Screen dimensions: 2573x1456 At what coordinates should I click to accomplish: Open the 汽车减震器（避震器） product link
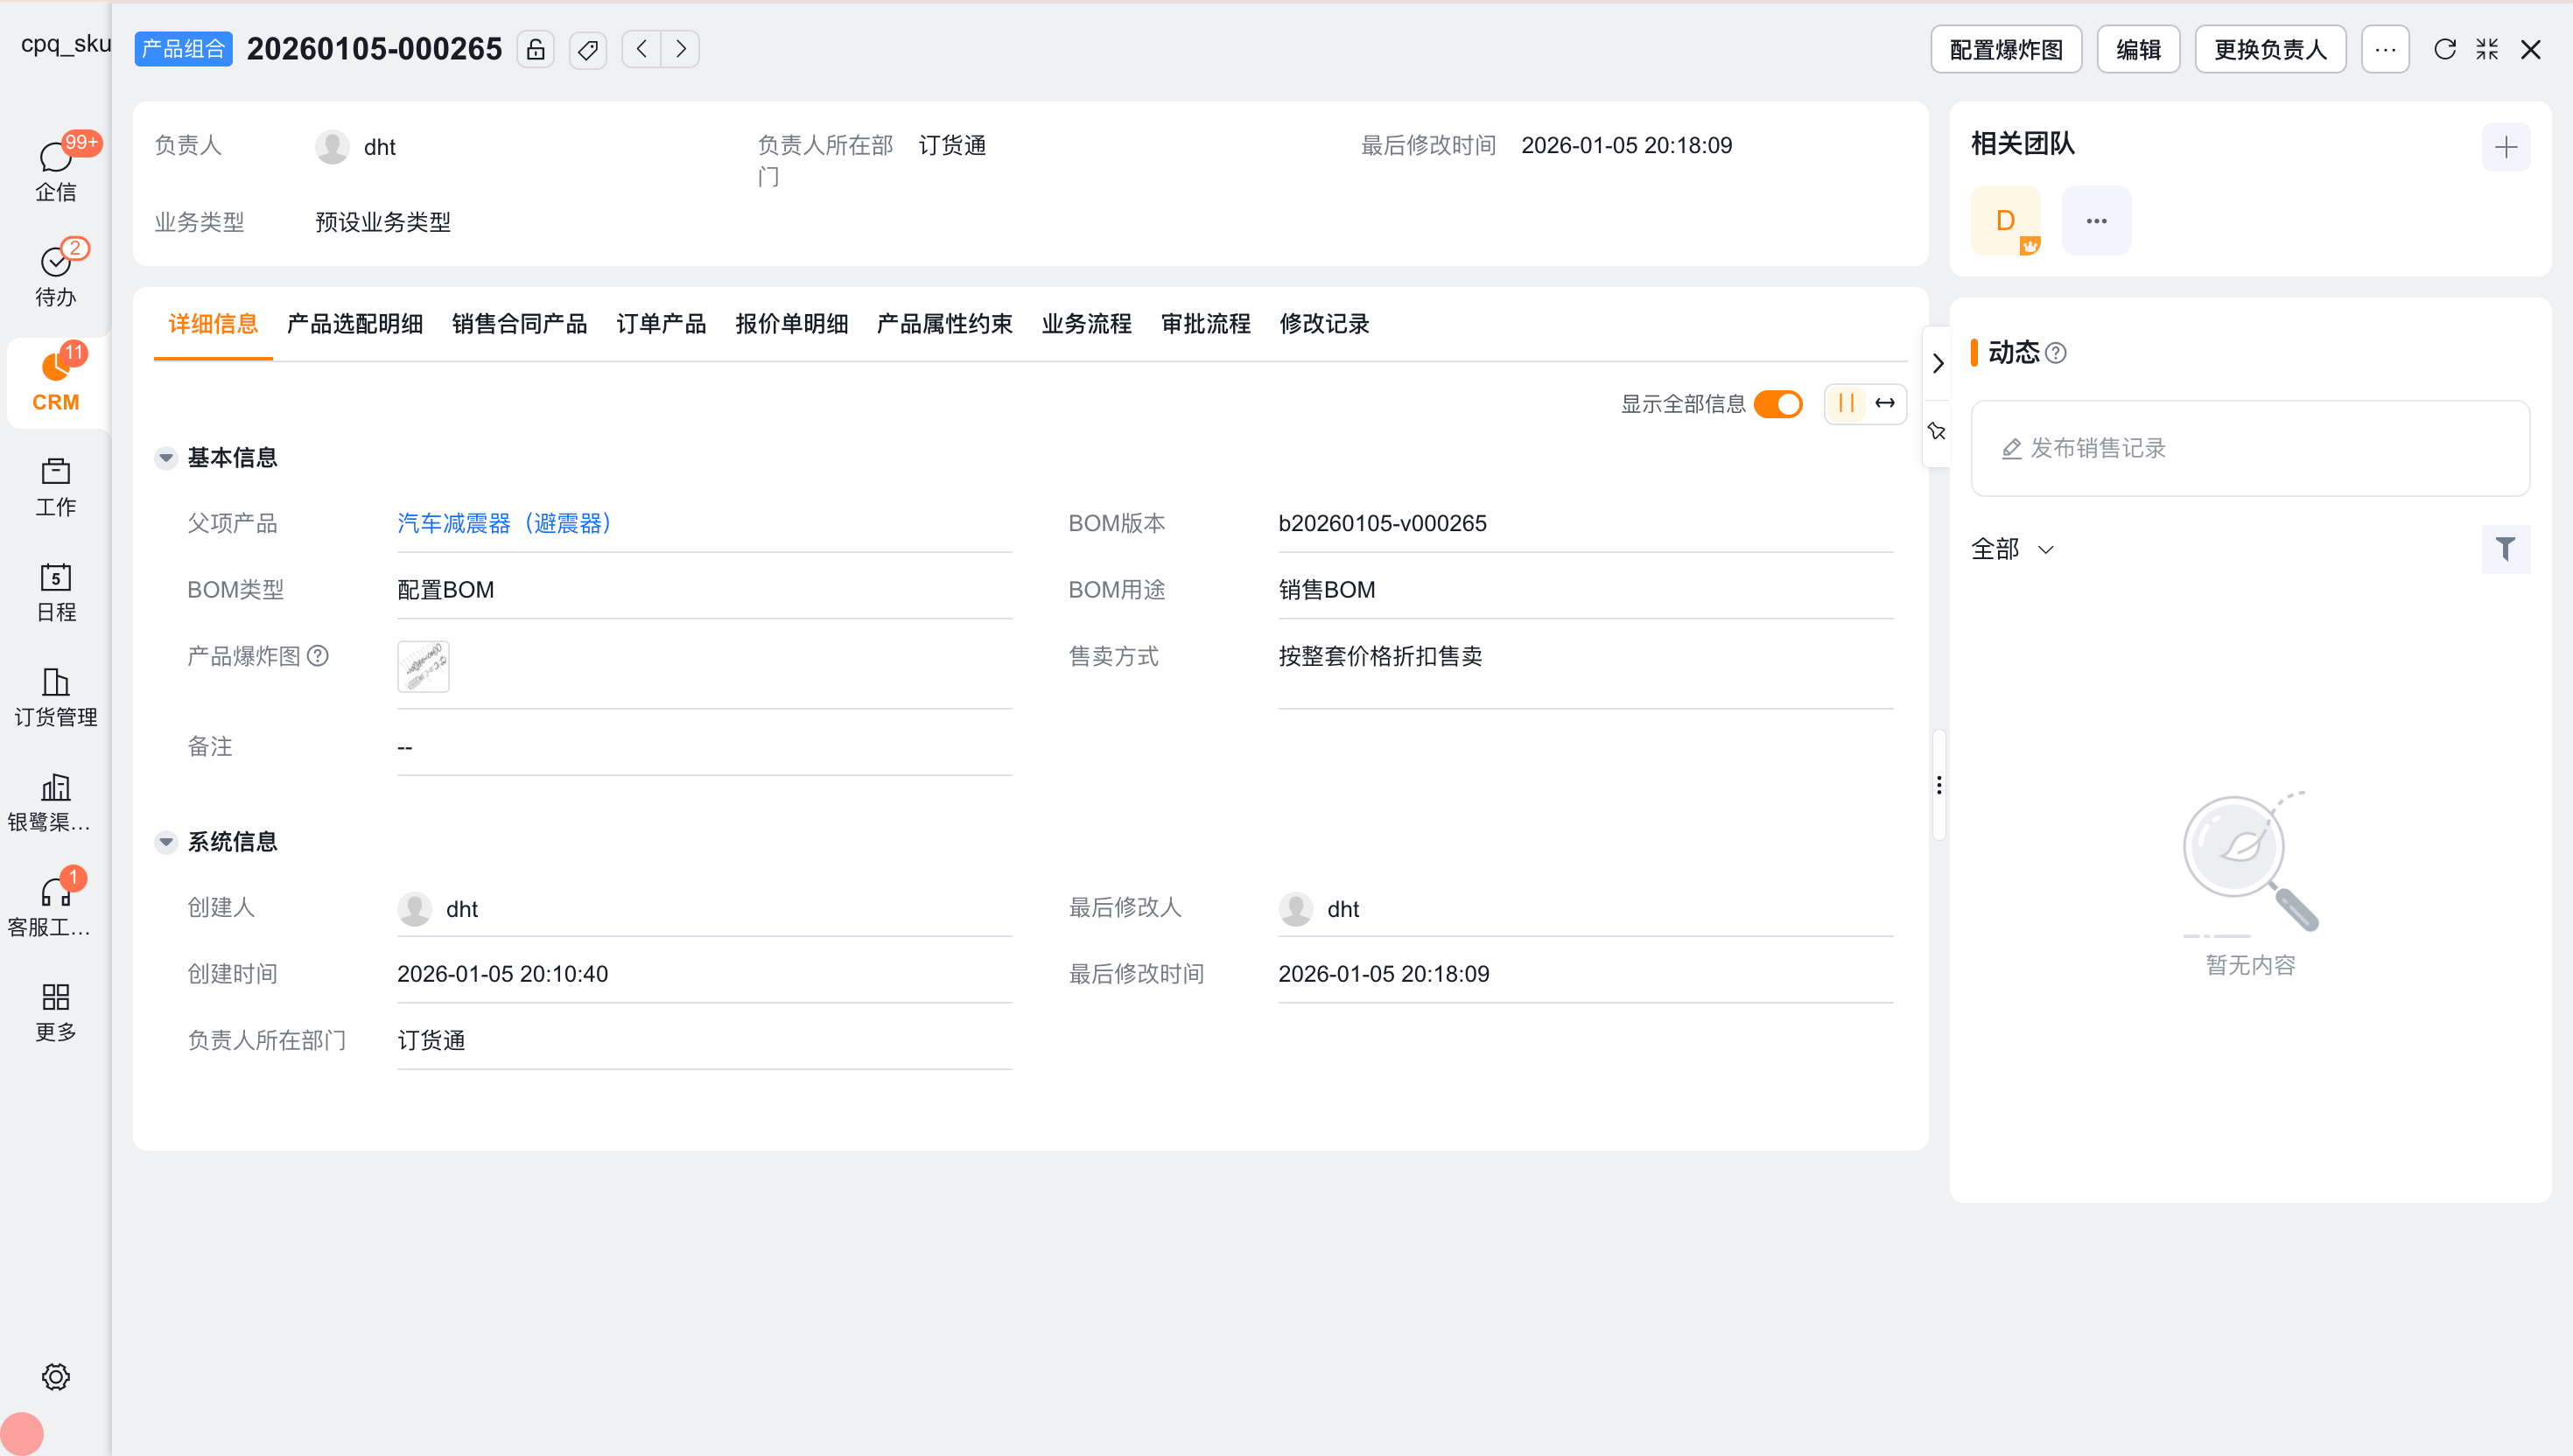point(503,523)
